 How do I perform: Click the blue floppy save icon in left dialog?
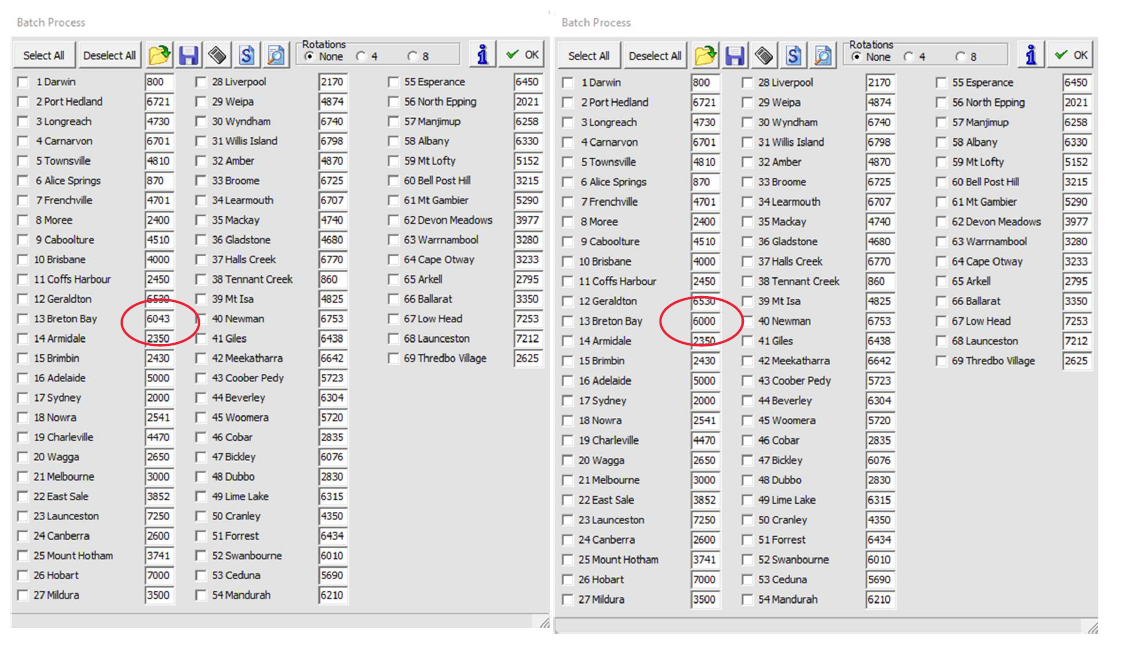[x=188, y=55]
